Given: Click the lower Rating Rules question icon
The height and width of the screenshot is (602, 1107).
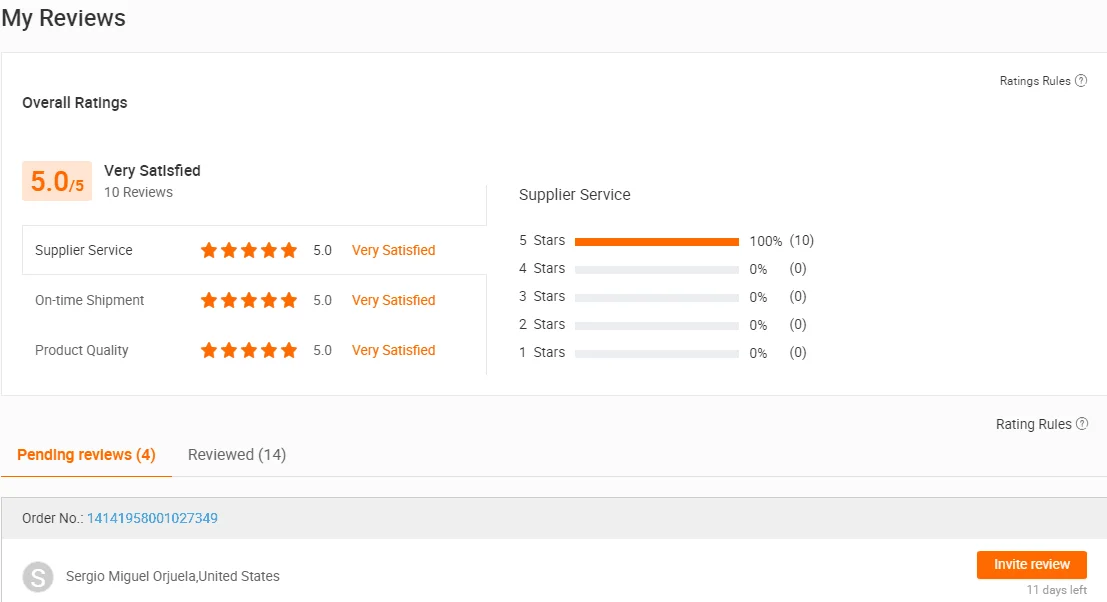Looking at the screenshot, I should click(1081, 424).
